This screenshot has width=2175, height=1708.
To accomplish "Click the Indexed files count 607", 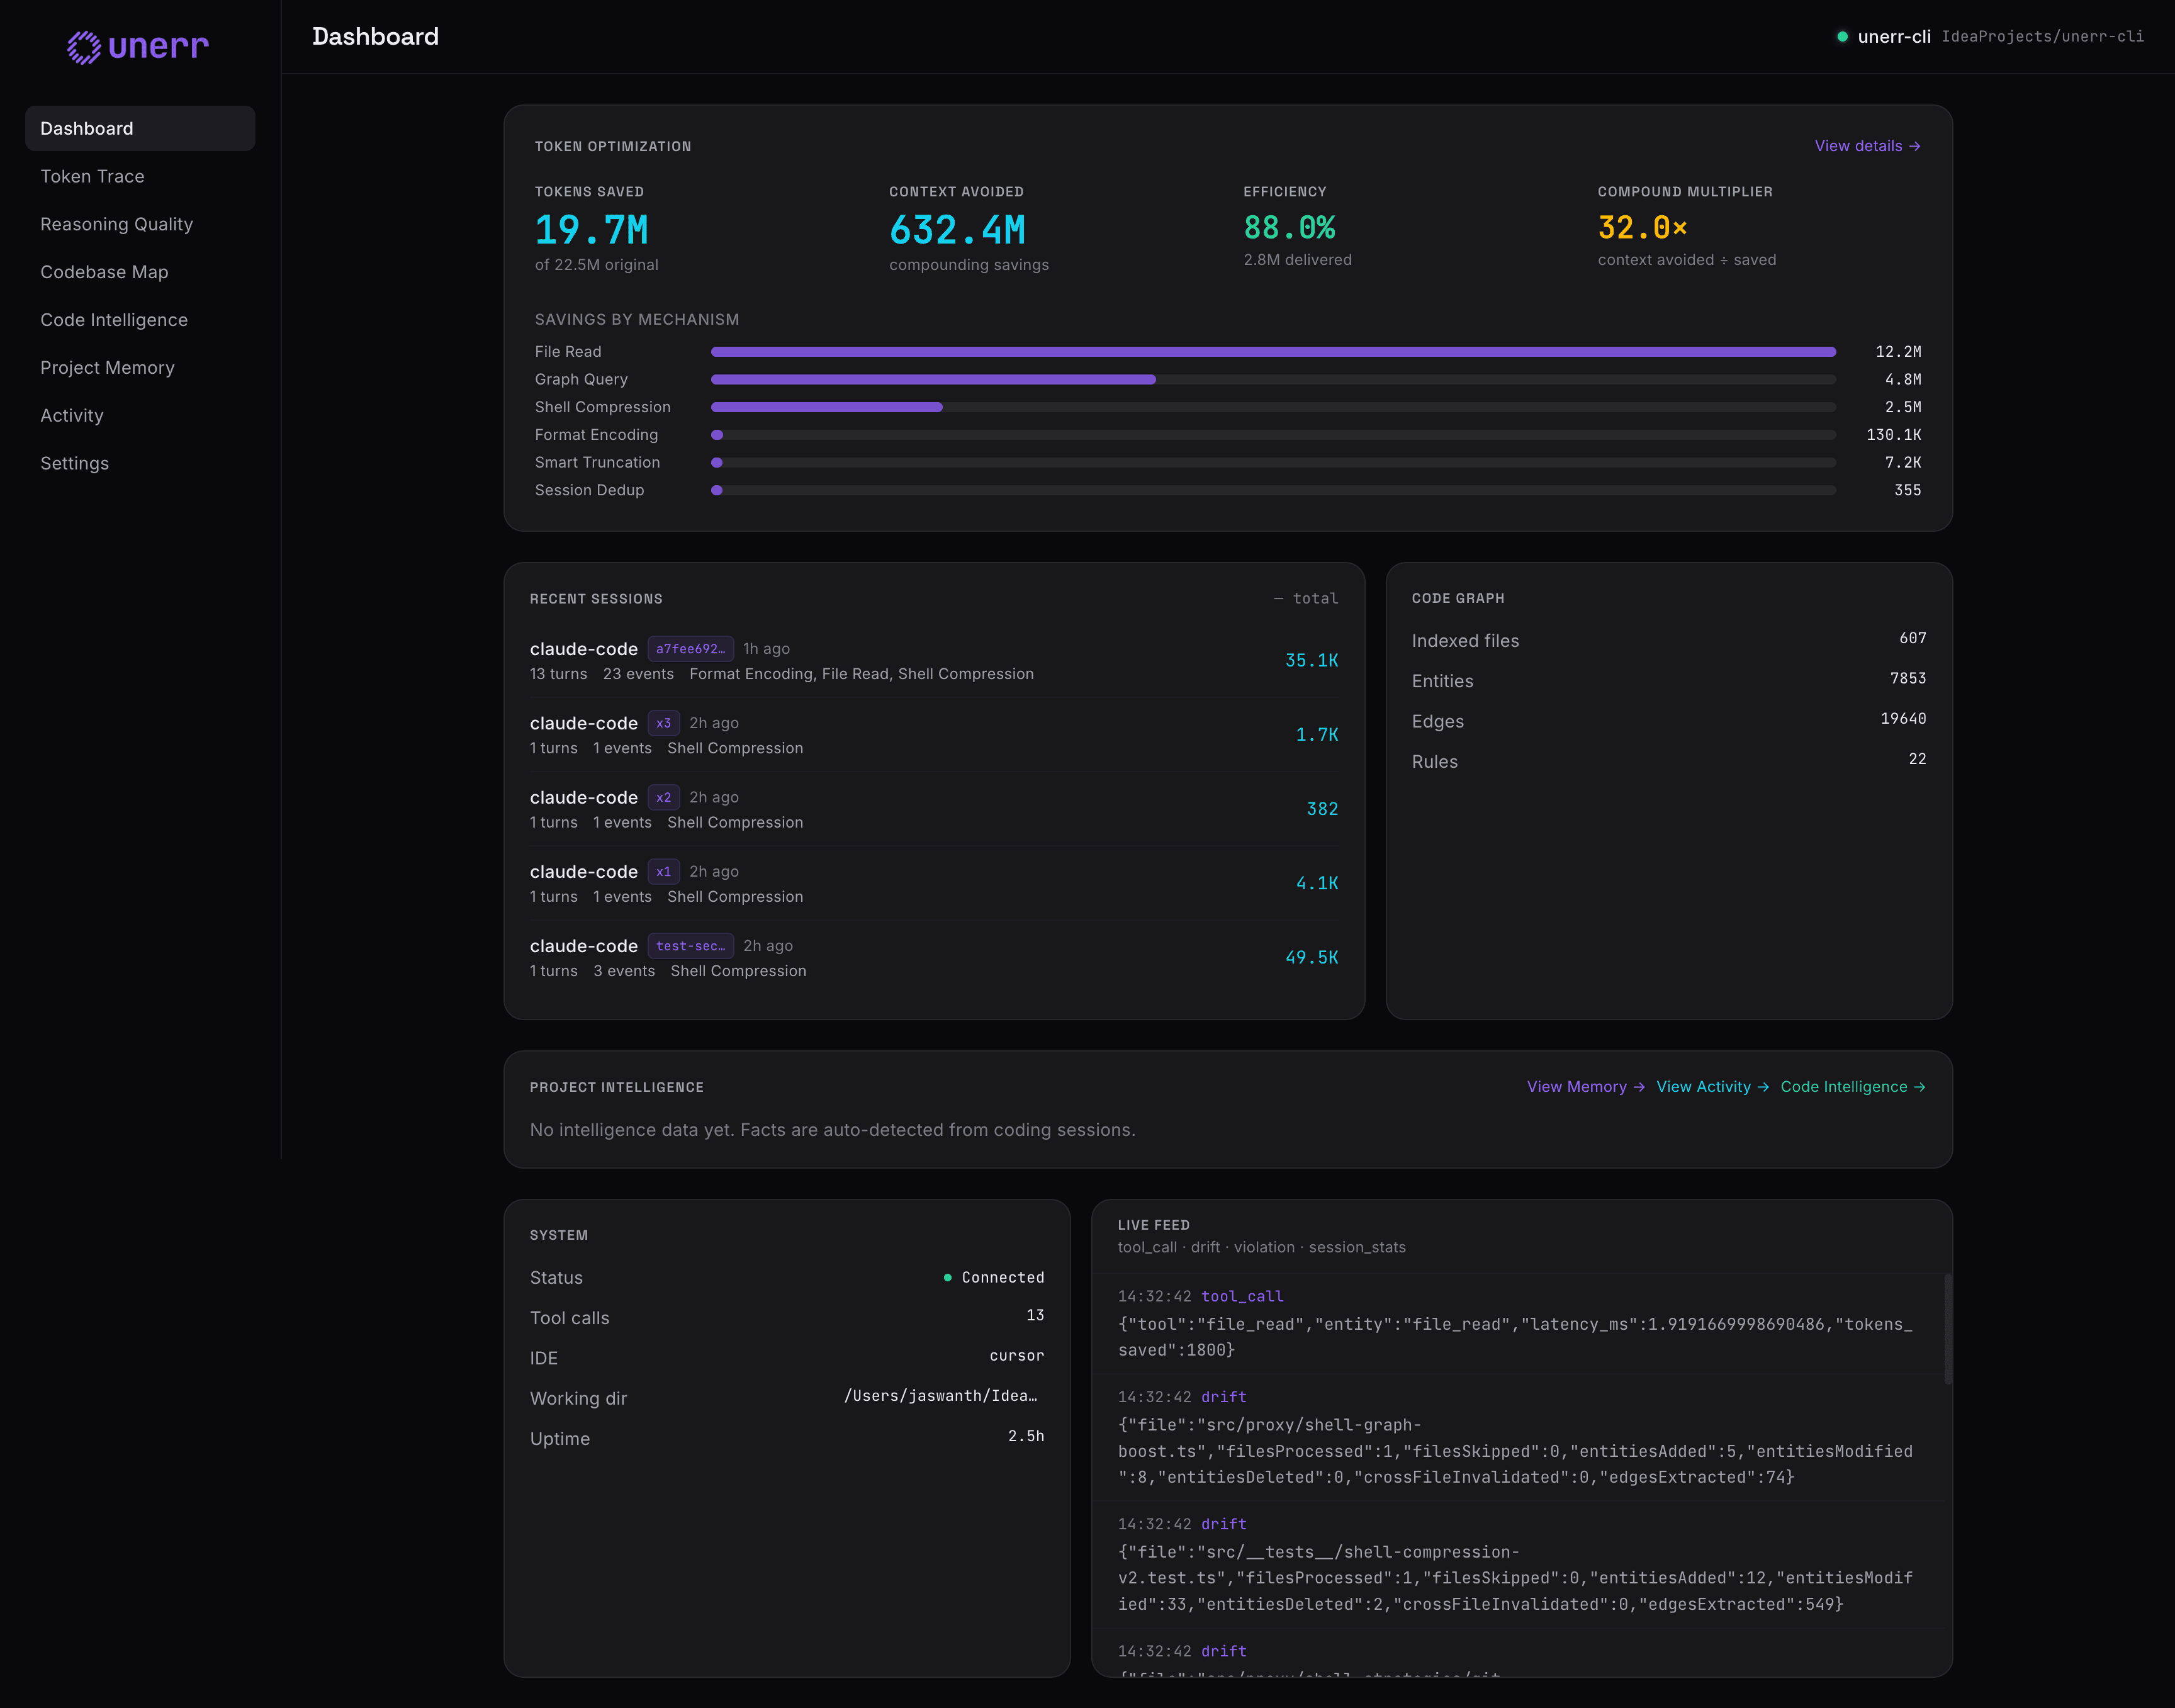I will pyautogui.click(x=1912, y=638).
